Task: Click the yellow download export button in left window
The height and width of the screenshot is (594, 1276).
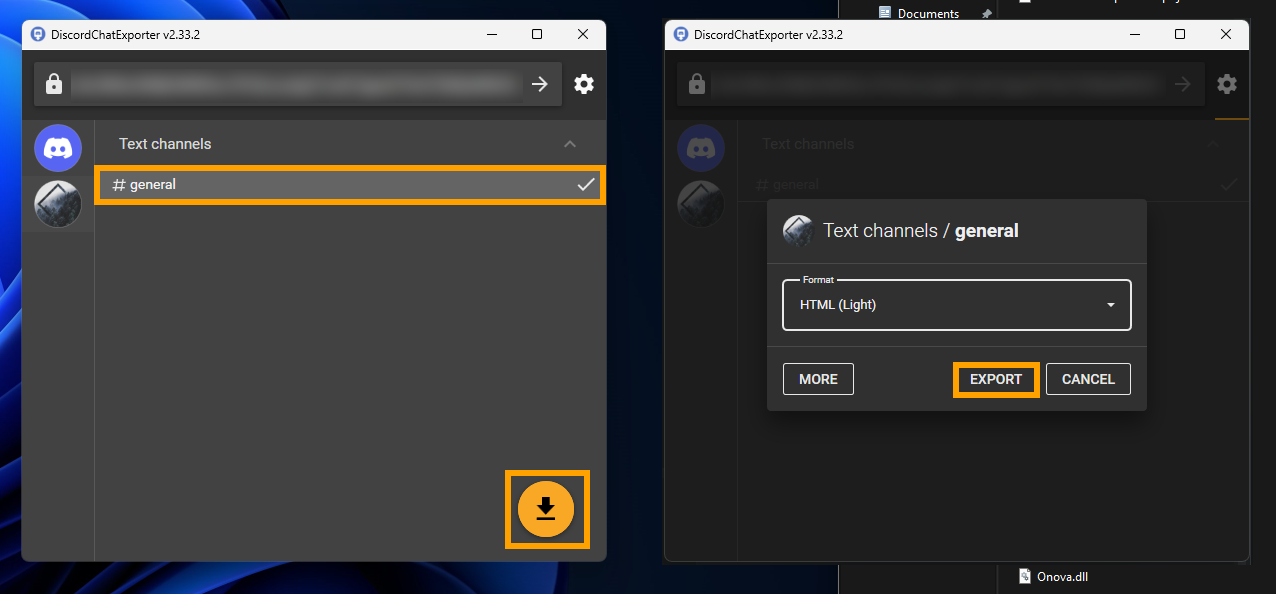Action: pyautogui.click(x=546, y=509)
